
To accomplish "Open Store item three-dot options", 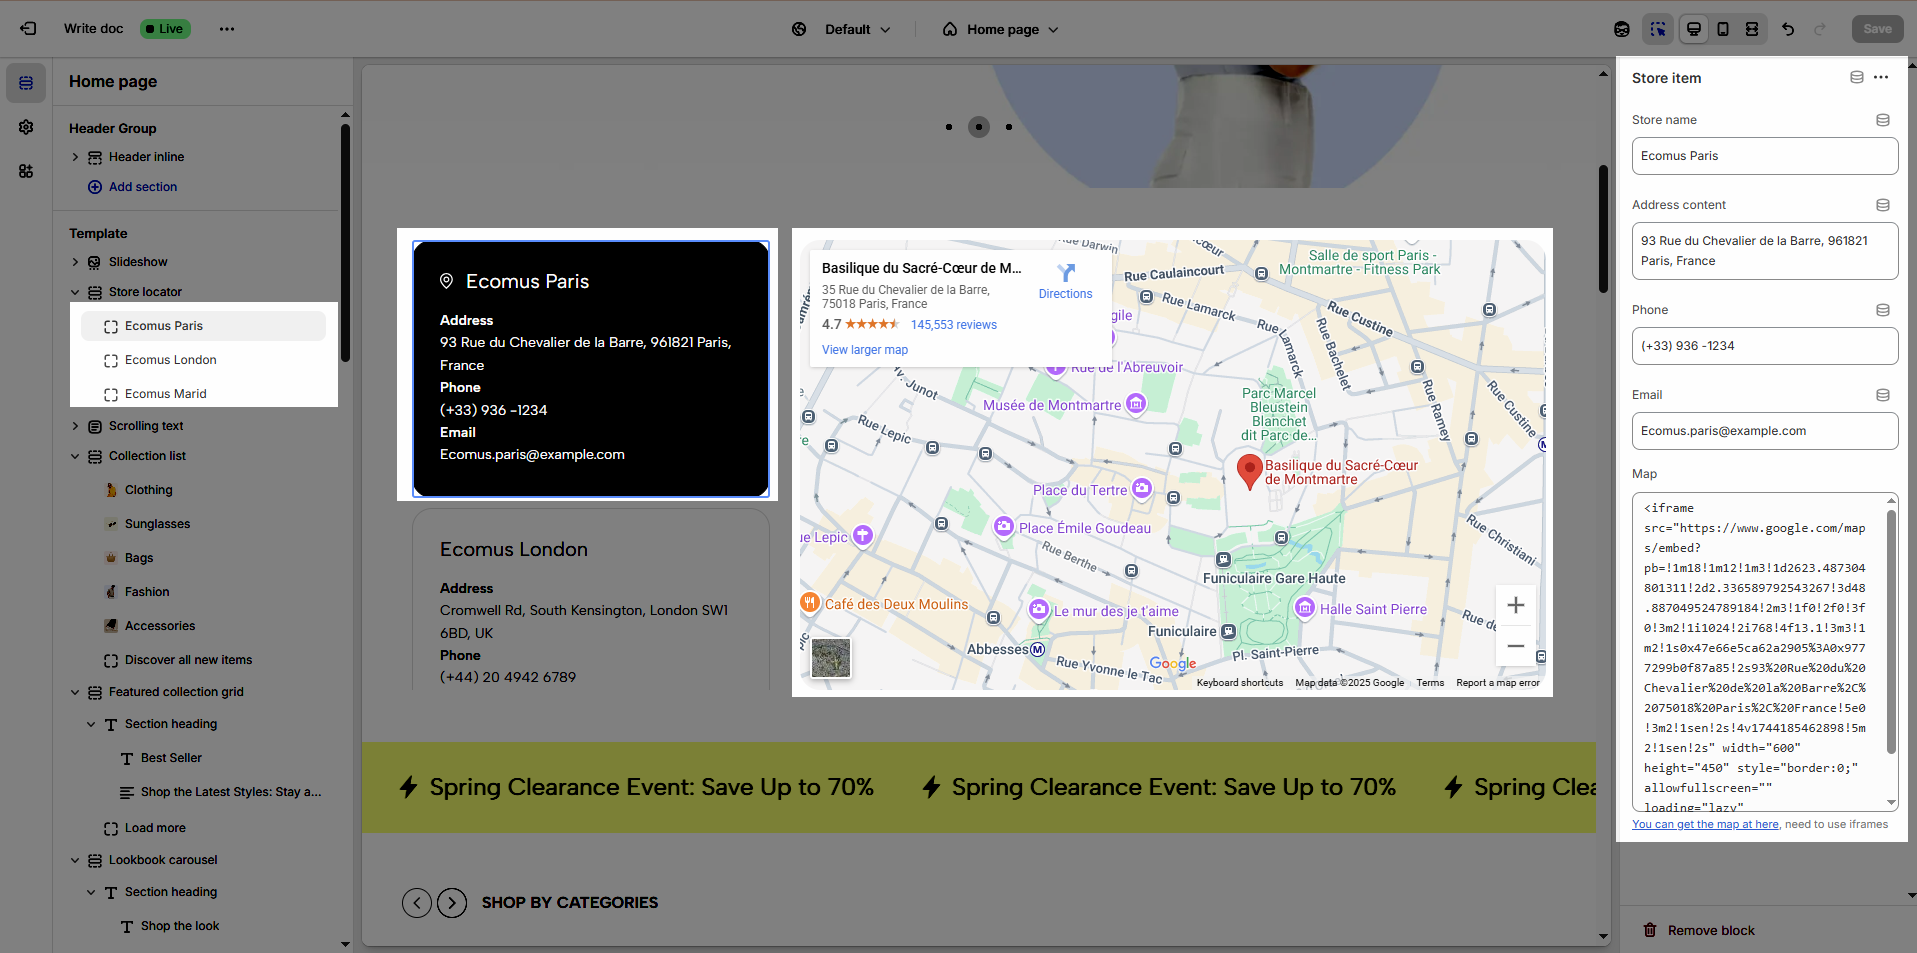I will click(1881, 77).
